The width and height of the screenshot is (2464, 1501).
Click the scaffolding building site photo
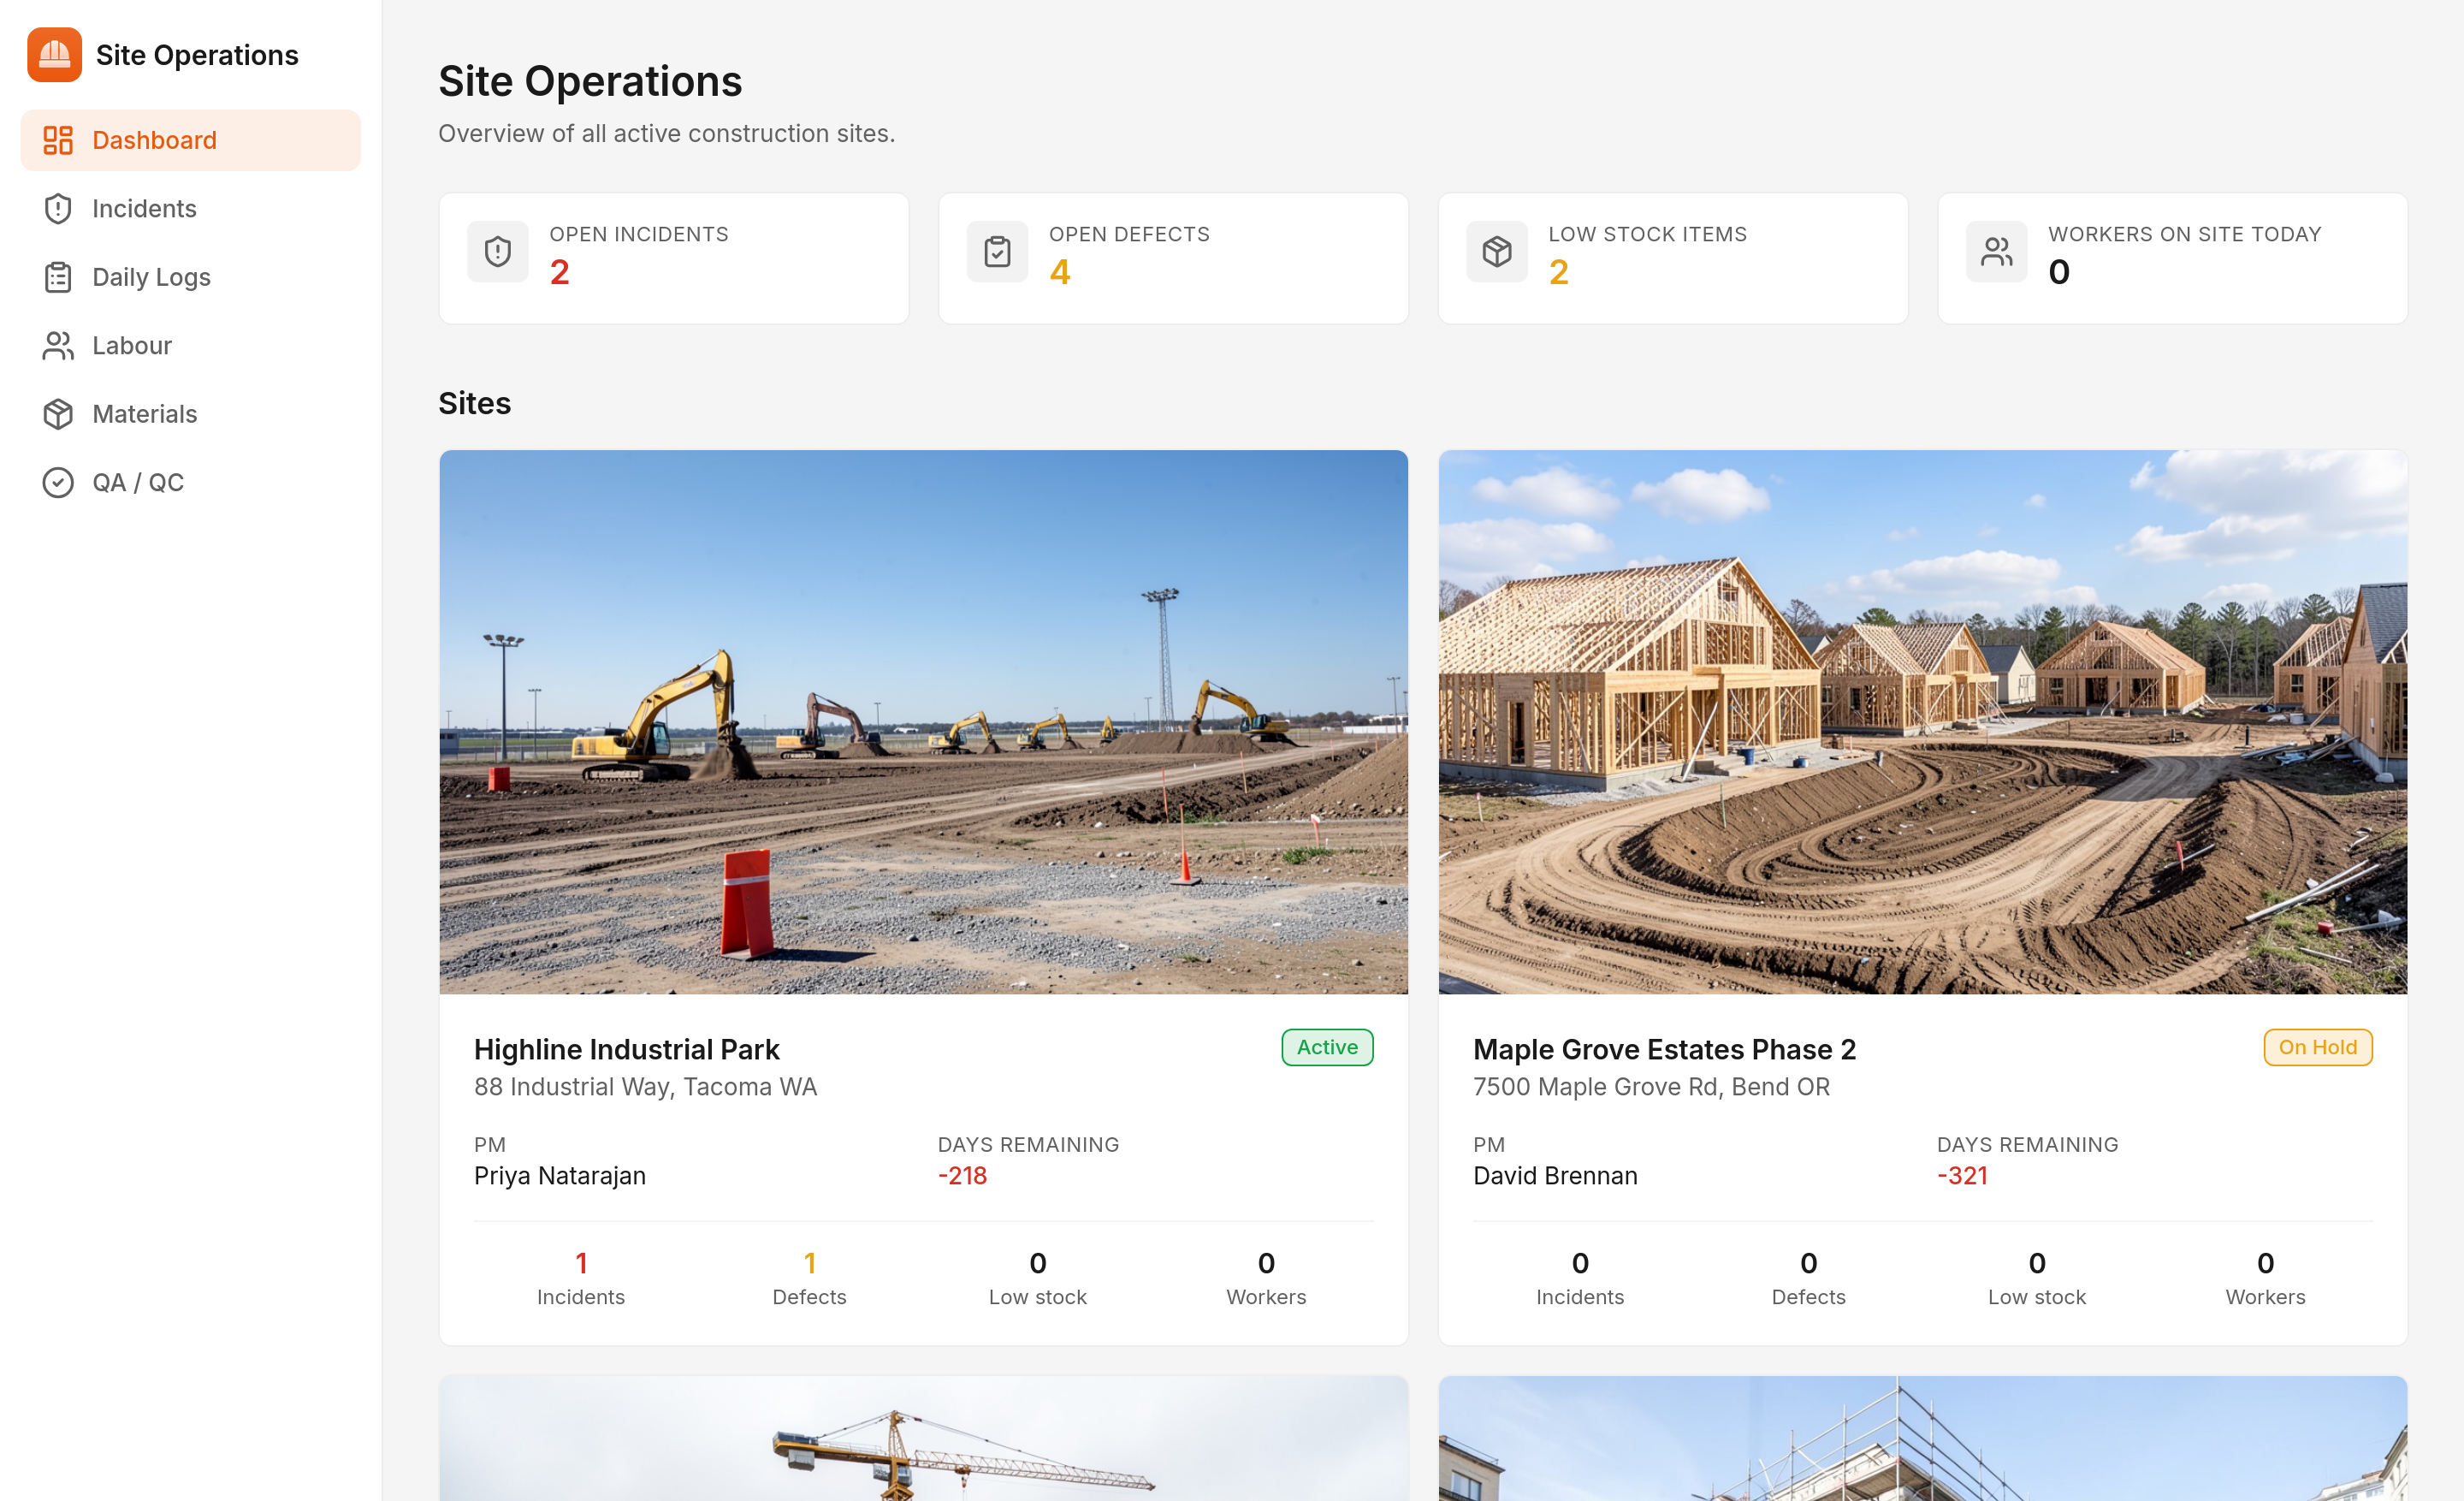click(x=1922, y=1438)
